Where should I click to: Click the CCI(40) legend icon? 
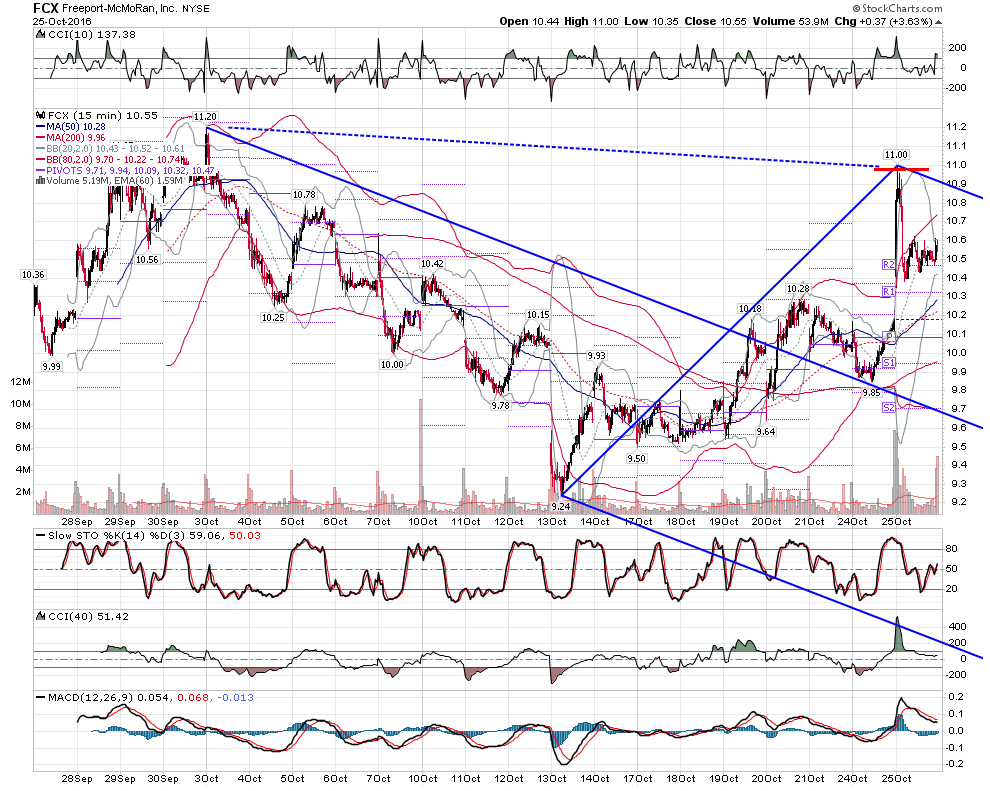tap(42, 616)
